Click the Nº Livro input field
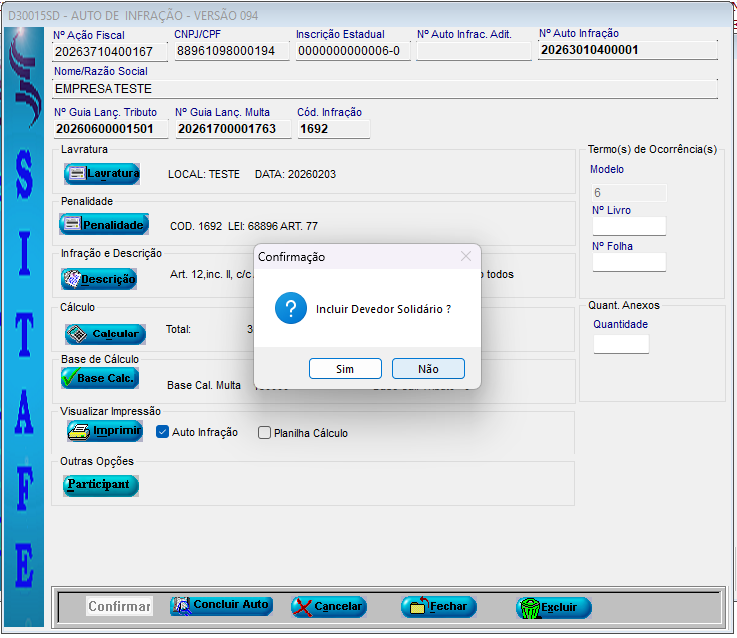737x638 pixels. coord(628,226)
